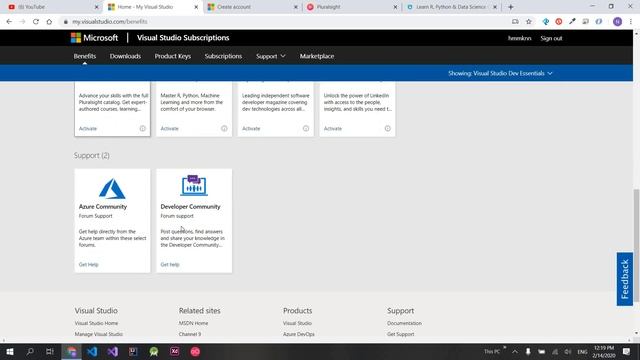Go back using the browser back arrow
This screenshot has width=640, height=360.
point(9,22)
